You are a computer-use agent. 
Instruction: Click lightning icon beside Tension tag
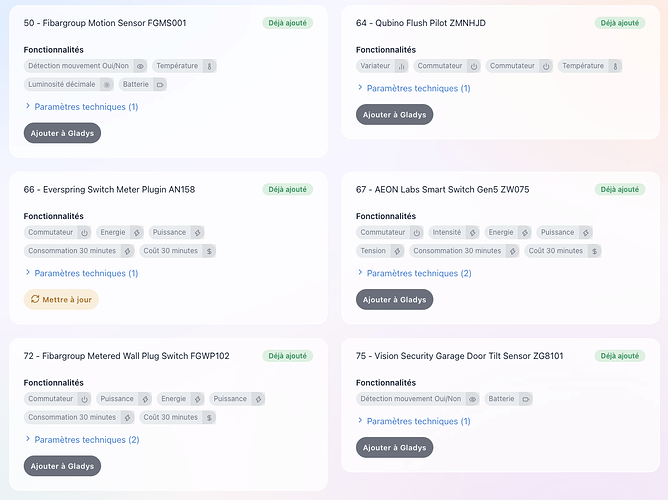(397, 251)
